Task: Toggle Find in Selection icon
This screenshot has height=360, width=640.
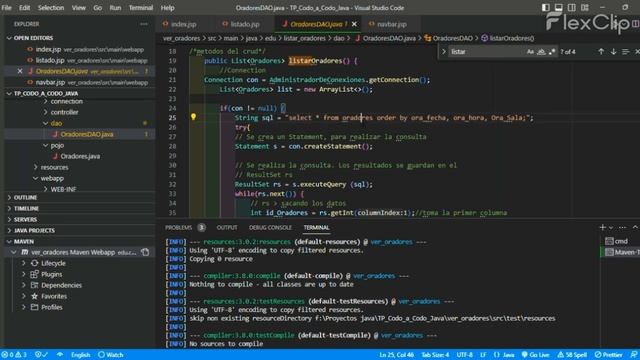Action: point(625,51)
